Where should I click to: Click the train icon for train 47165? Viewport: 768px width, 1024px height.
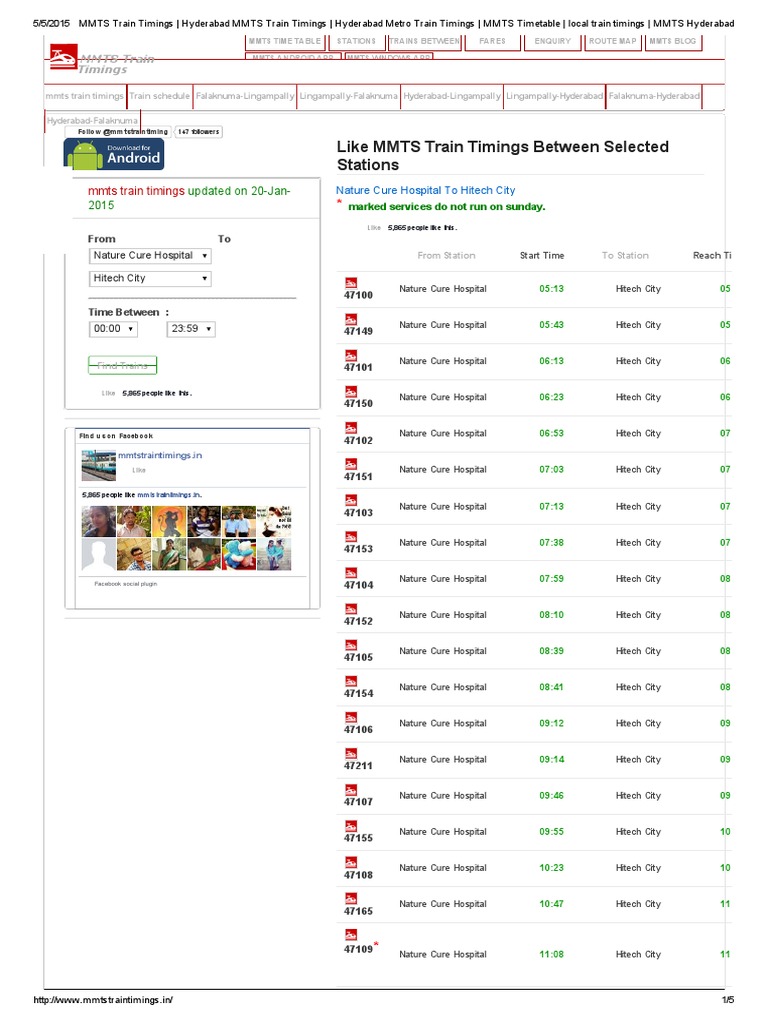[351, 899]
